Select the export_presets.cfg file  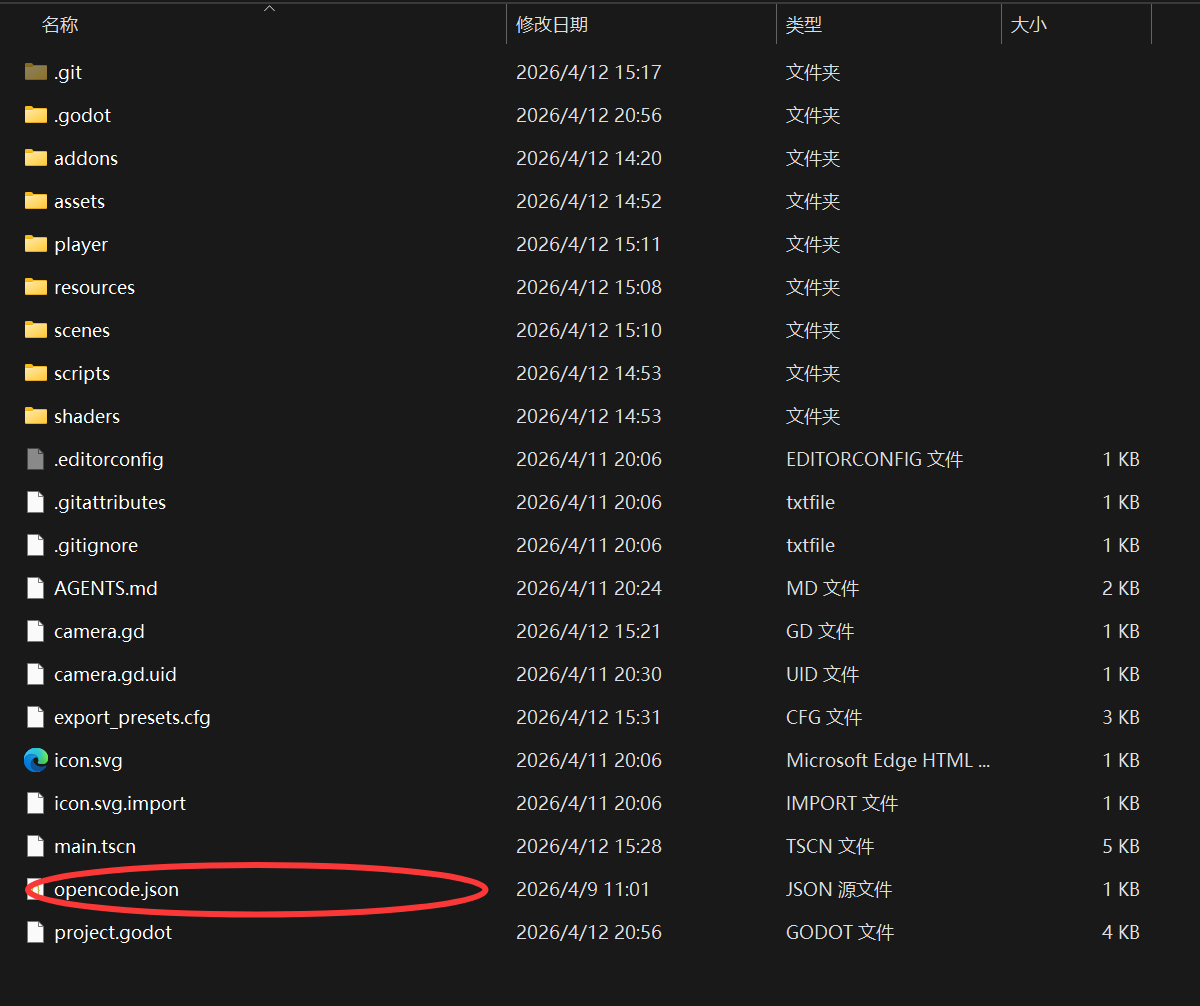132,717
